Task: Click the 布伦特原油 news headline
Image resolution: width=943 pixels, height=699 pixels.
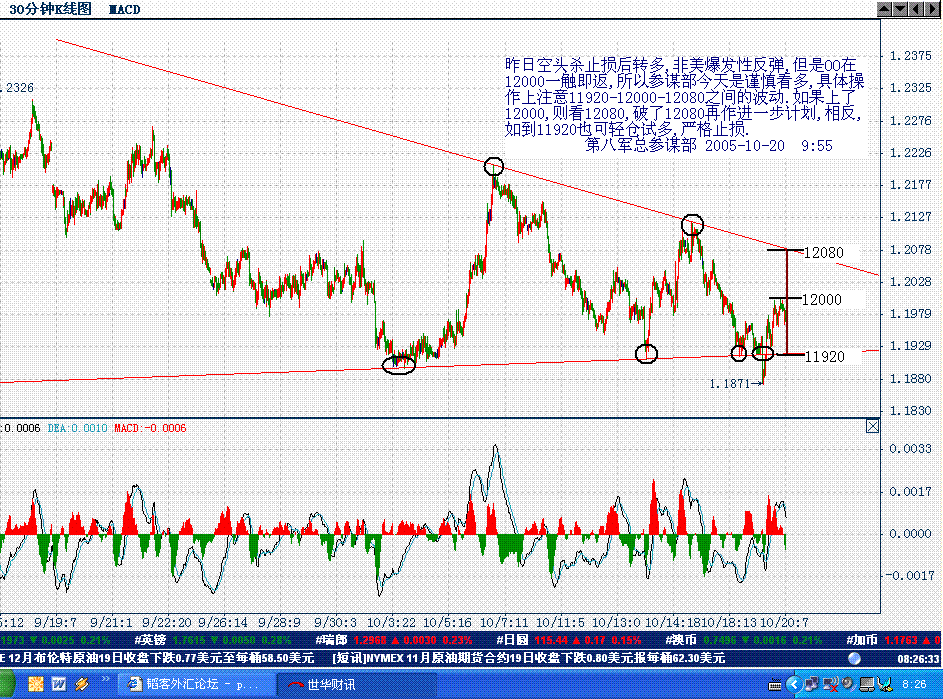Action: 158,658
